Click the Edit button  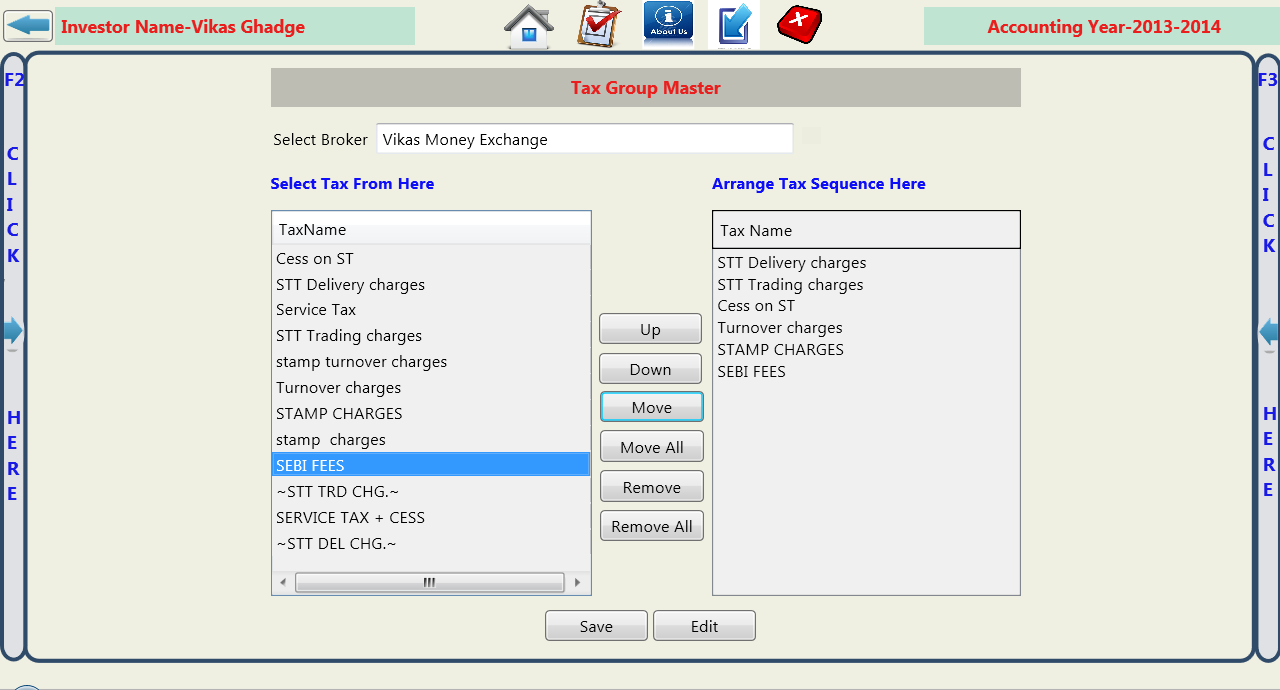tap(704, 626)
